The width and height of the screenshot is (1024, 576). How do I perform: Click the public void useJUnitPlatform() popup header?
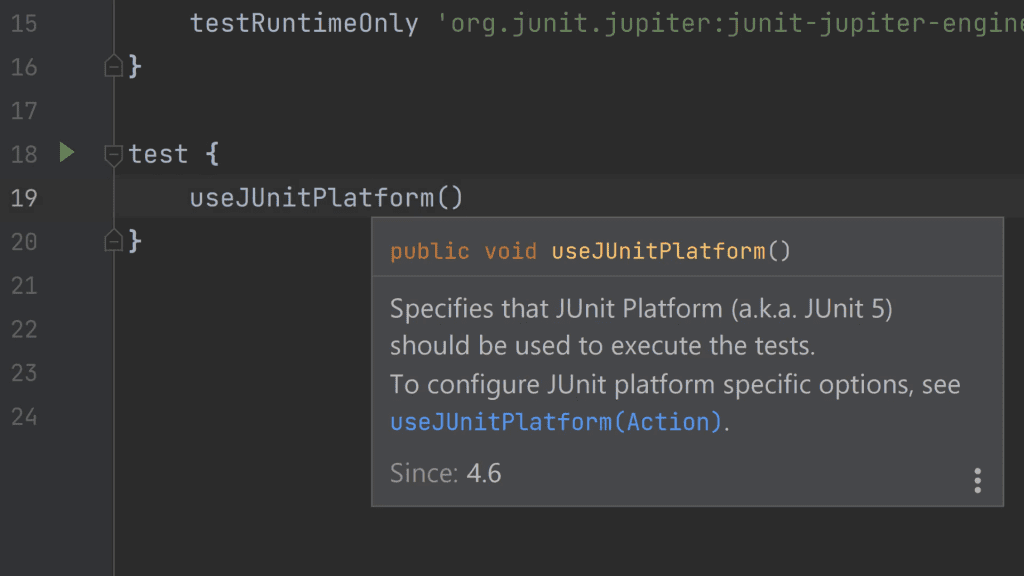click(x=589, y=251)
